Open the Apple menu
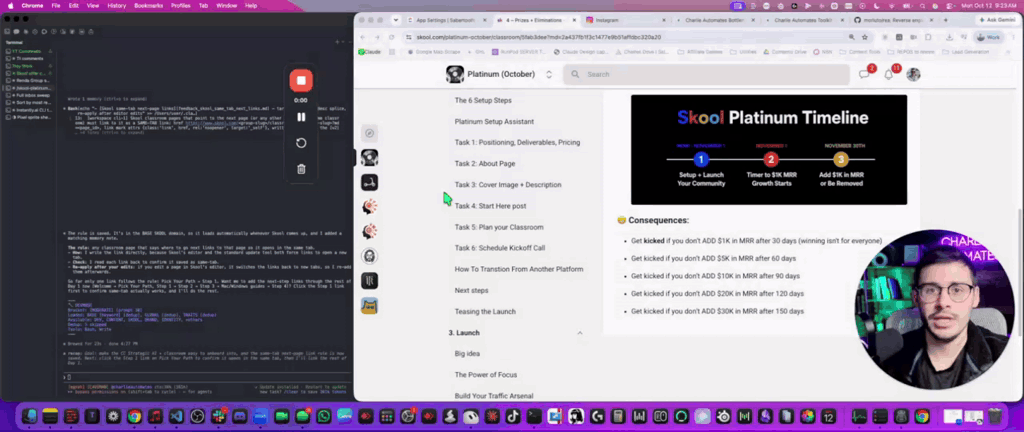The image size is (1024, 432). tap(10, 5)
